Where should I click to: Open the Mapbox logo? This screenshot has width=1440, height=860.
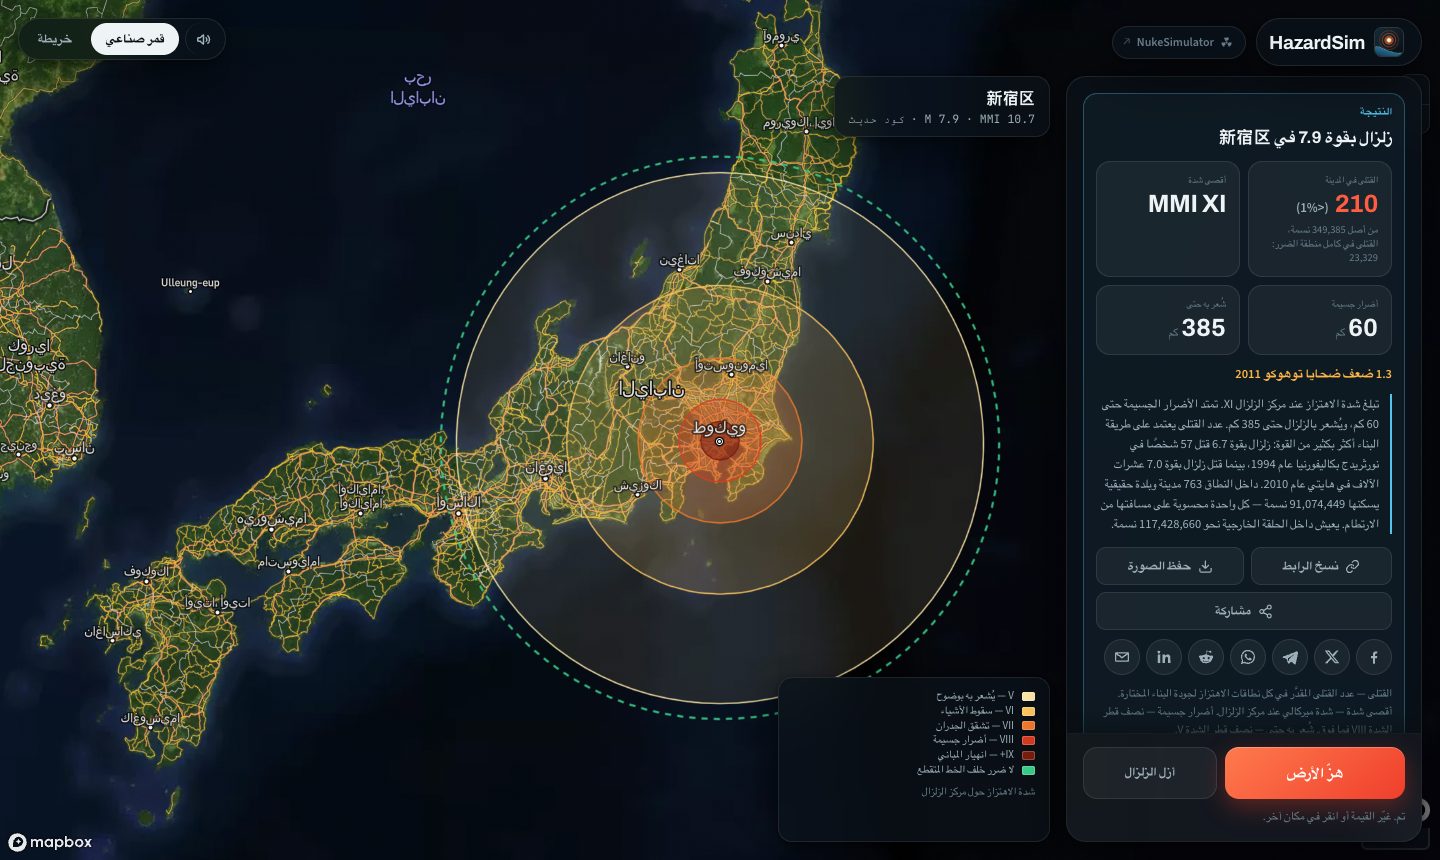[x=50, y=842]
